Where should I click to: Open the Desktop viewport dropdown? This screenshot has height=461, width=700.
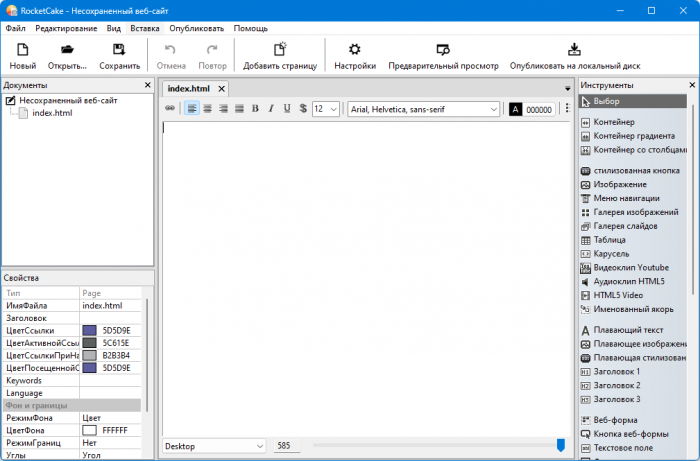tap(215, 445)
